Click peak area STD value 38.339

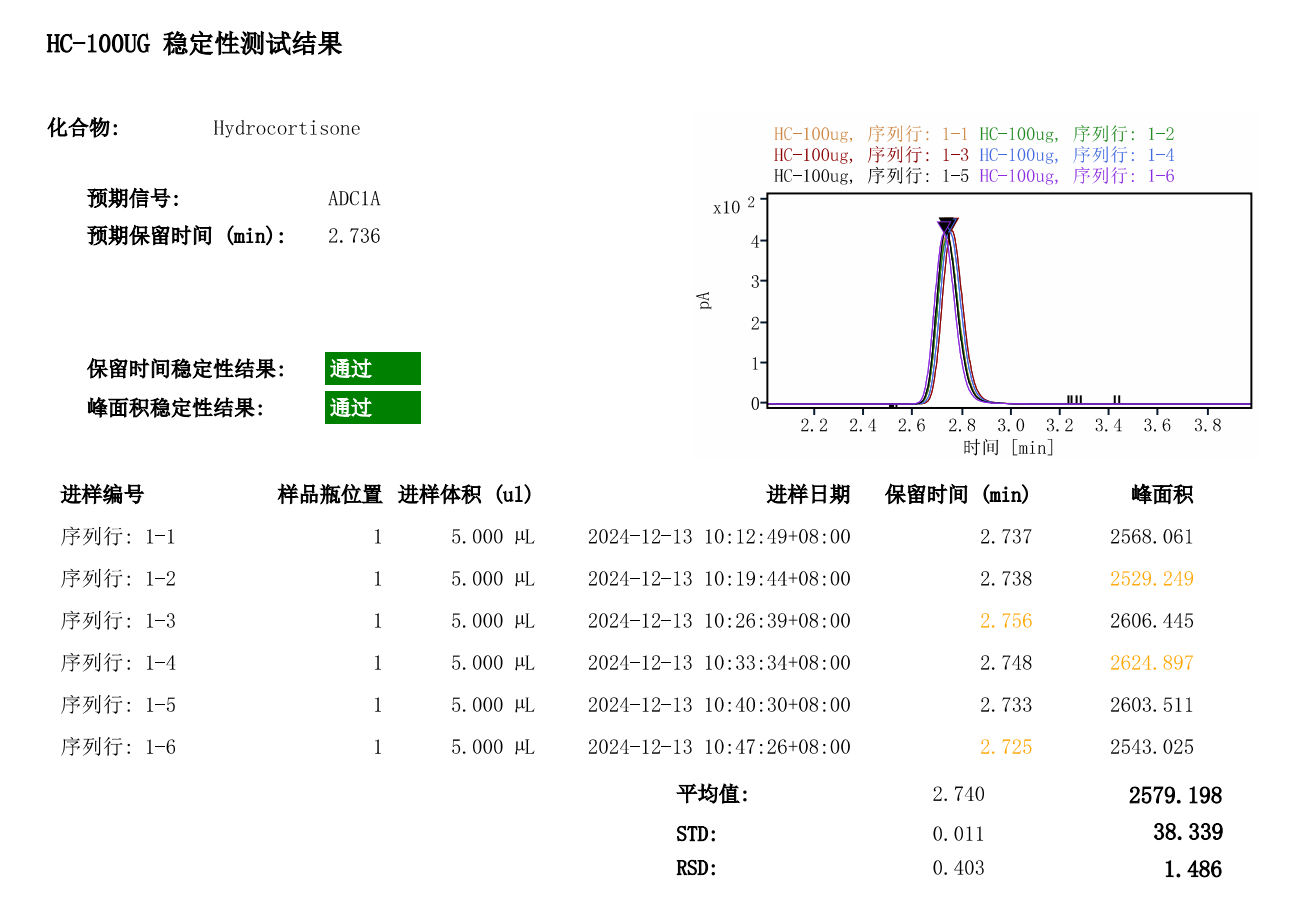point(1188,832)
